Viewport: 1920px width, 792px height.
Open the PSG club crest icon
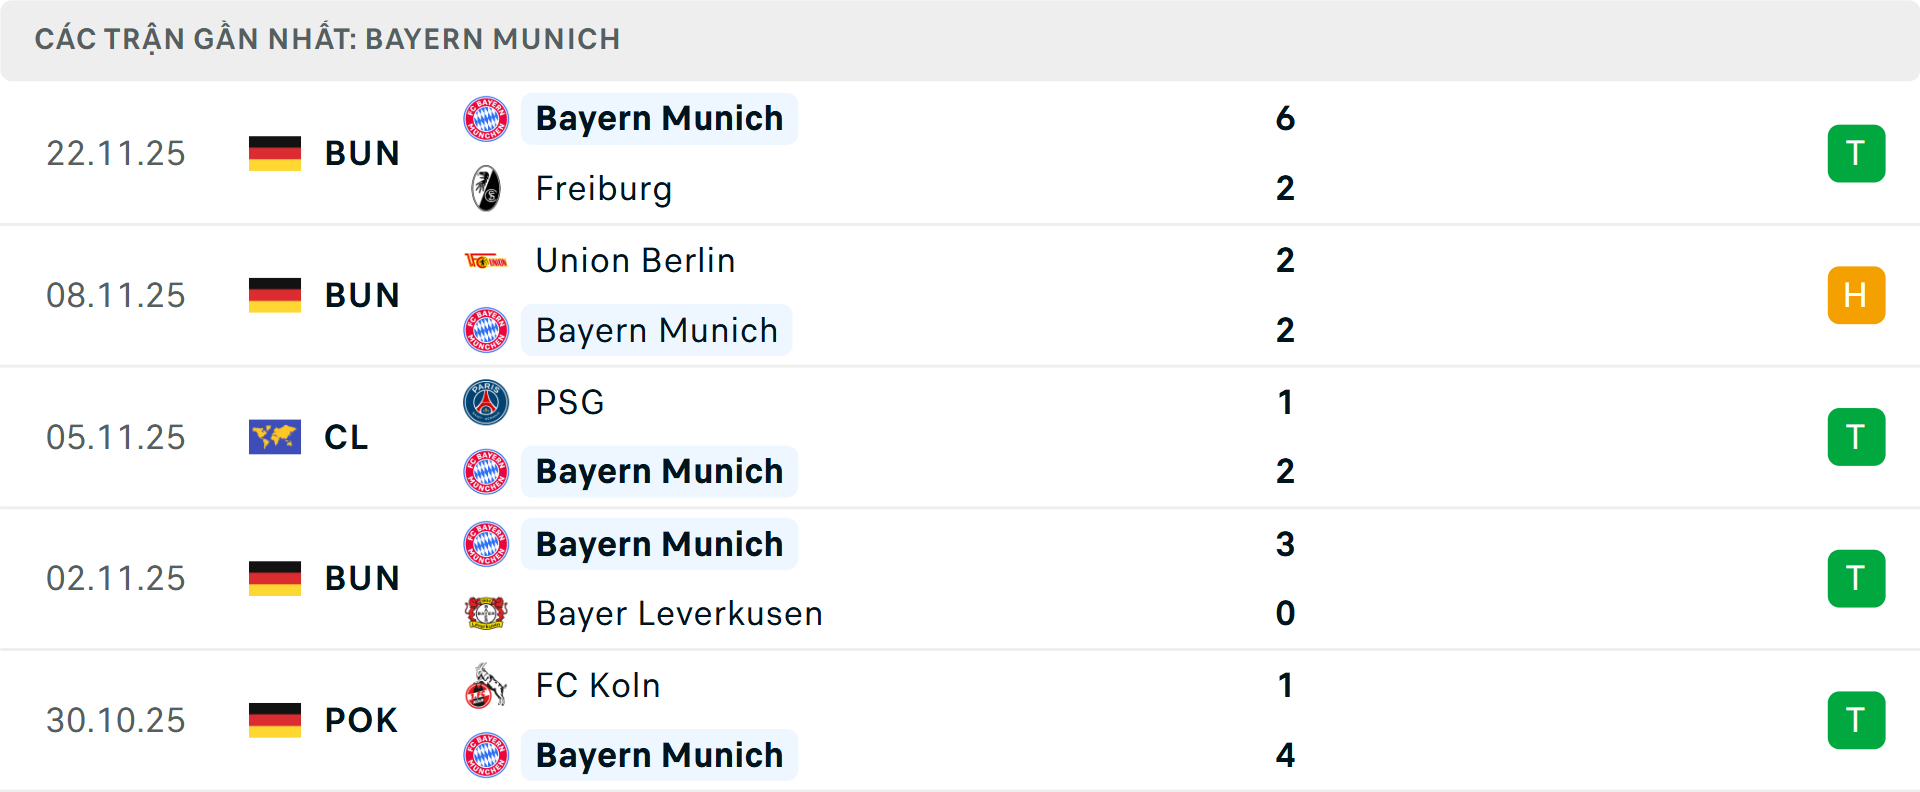[486, 402]
